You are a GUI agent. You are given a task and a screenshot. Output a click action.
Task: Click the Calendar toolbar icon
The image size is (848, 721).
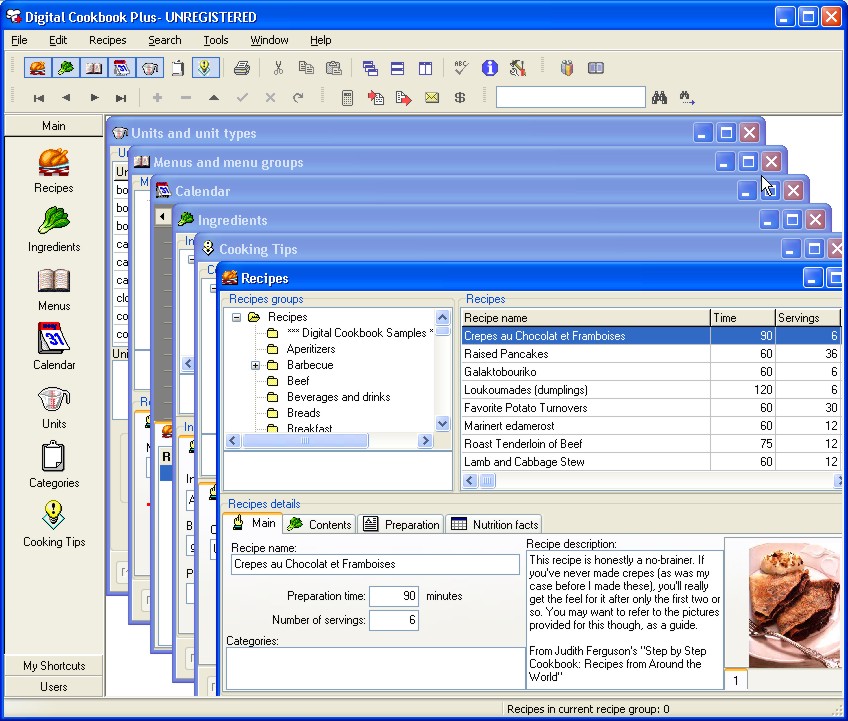(x=122, y=68)
